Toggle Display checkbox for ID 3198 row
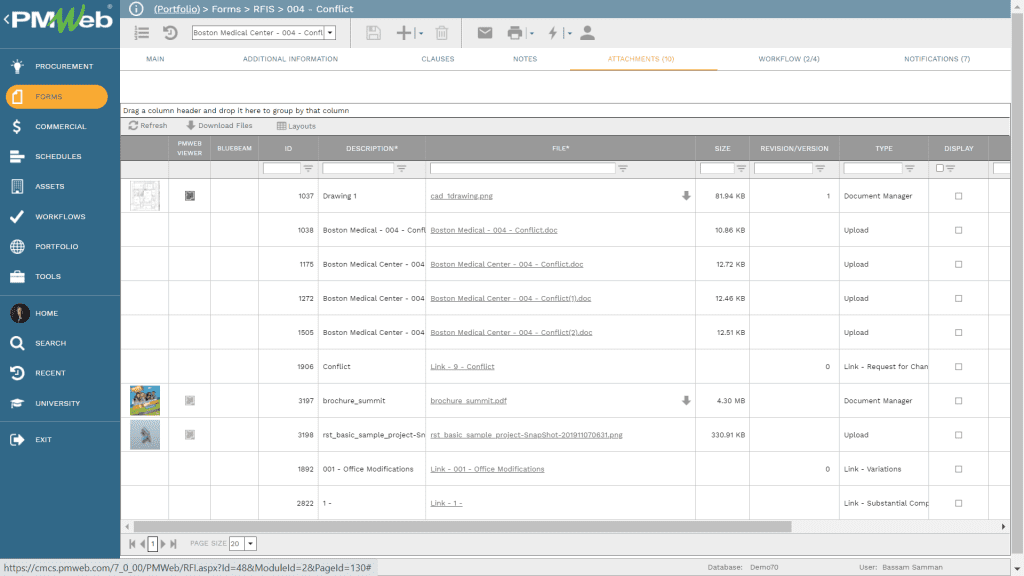Viewport: 1024px width, 576px height. (x=959, y=435)
